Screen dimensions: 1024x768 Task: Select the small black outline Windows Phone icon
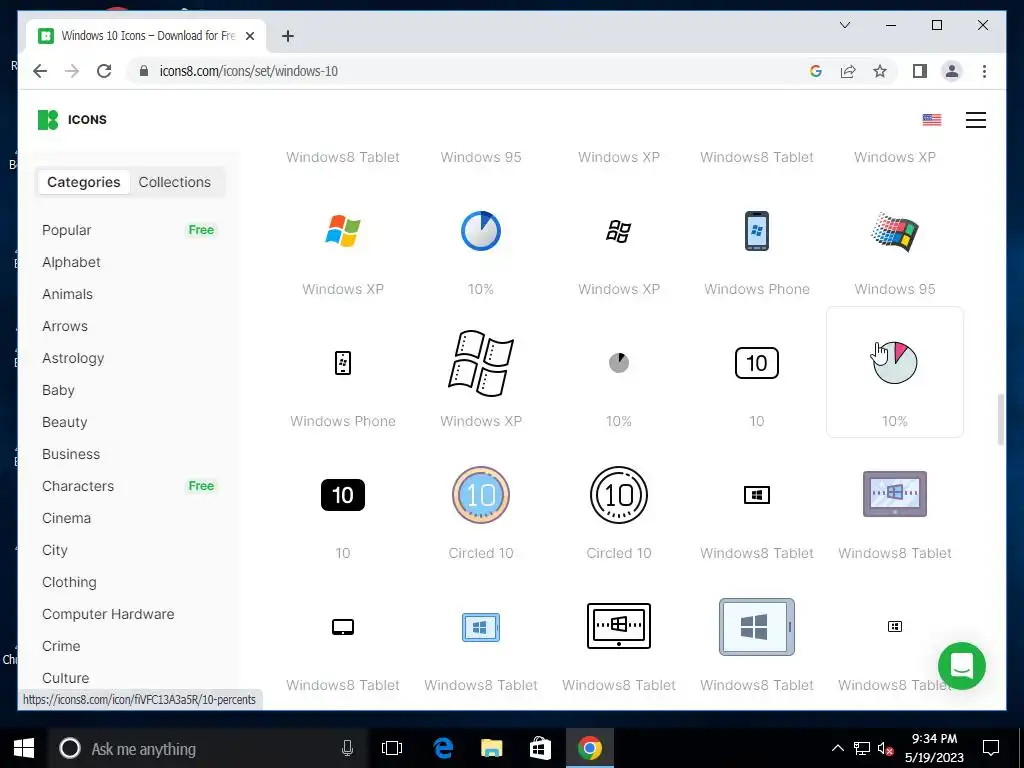coord(343,363)
